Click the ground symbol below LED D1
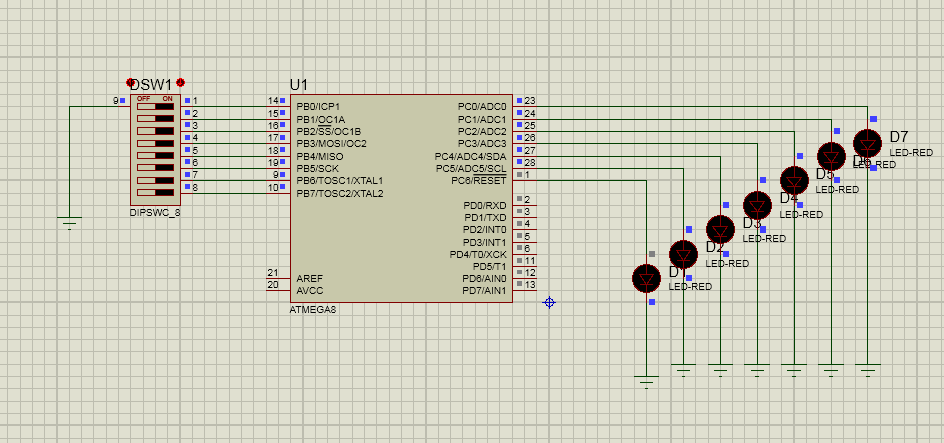 (647, 382)
